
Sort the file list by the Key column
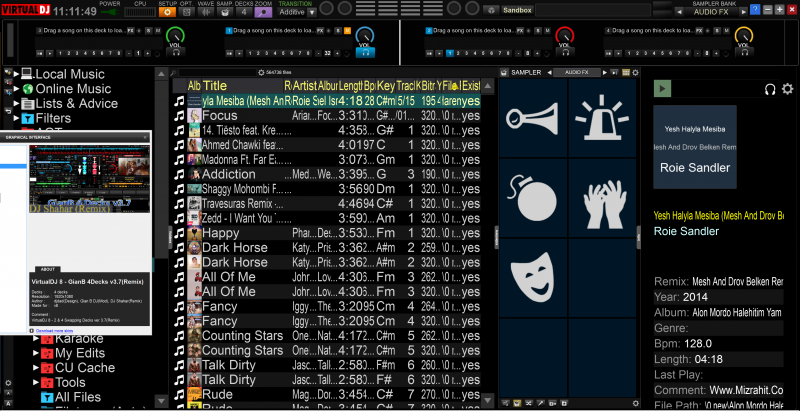pos(386,86)
